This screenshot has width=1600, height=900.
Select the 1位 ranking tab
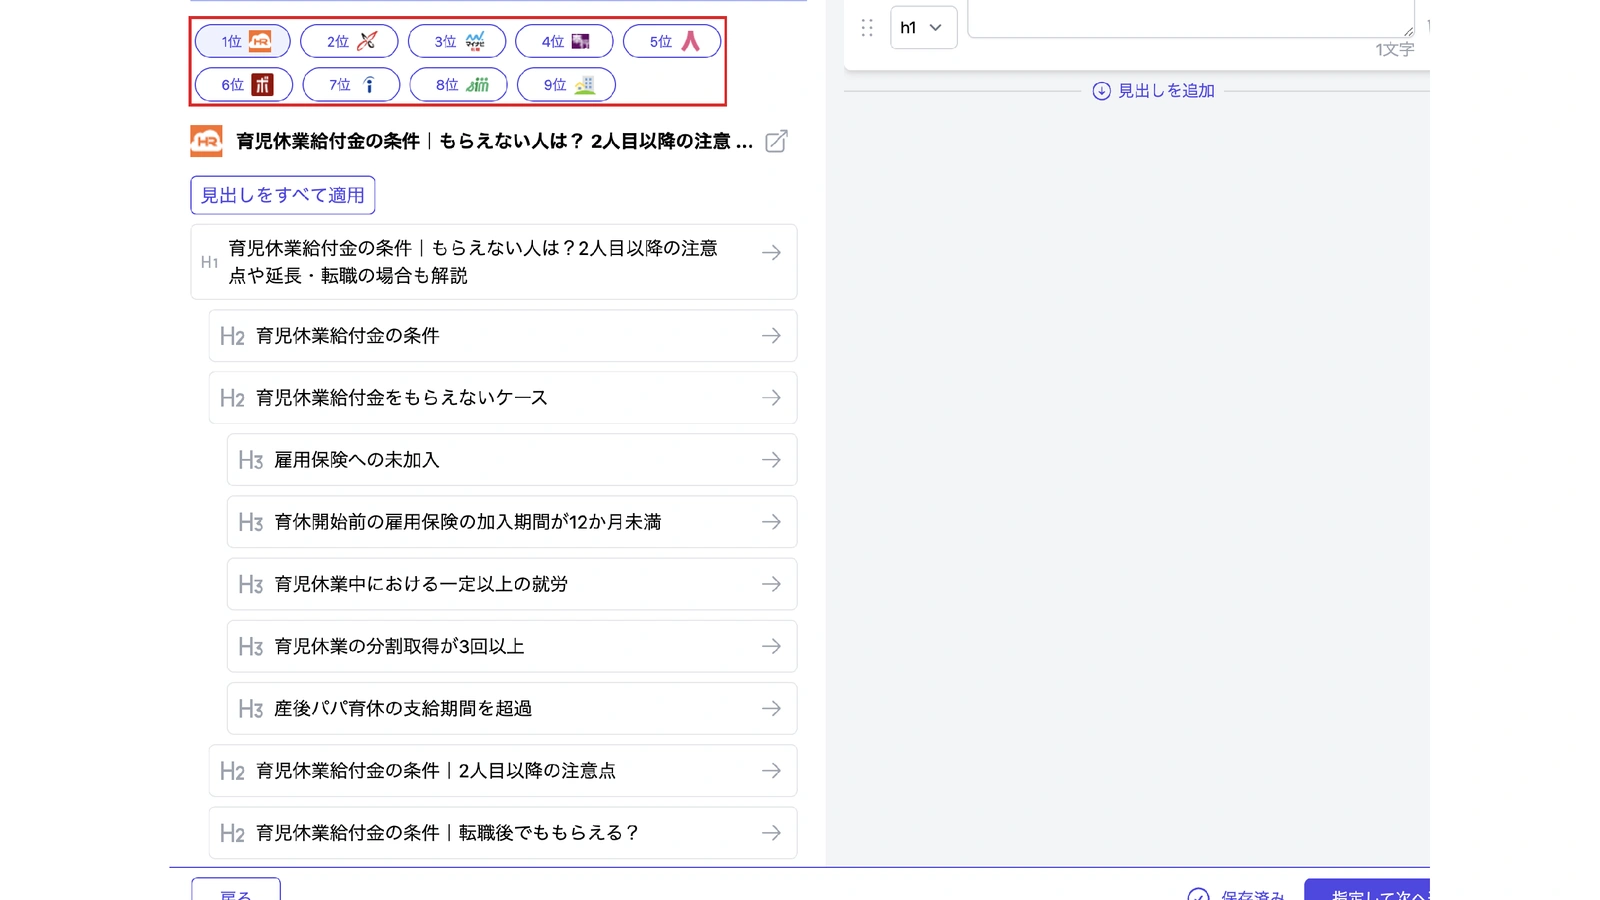coord(243,41)
